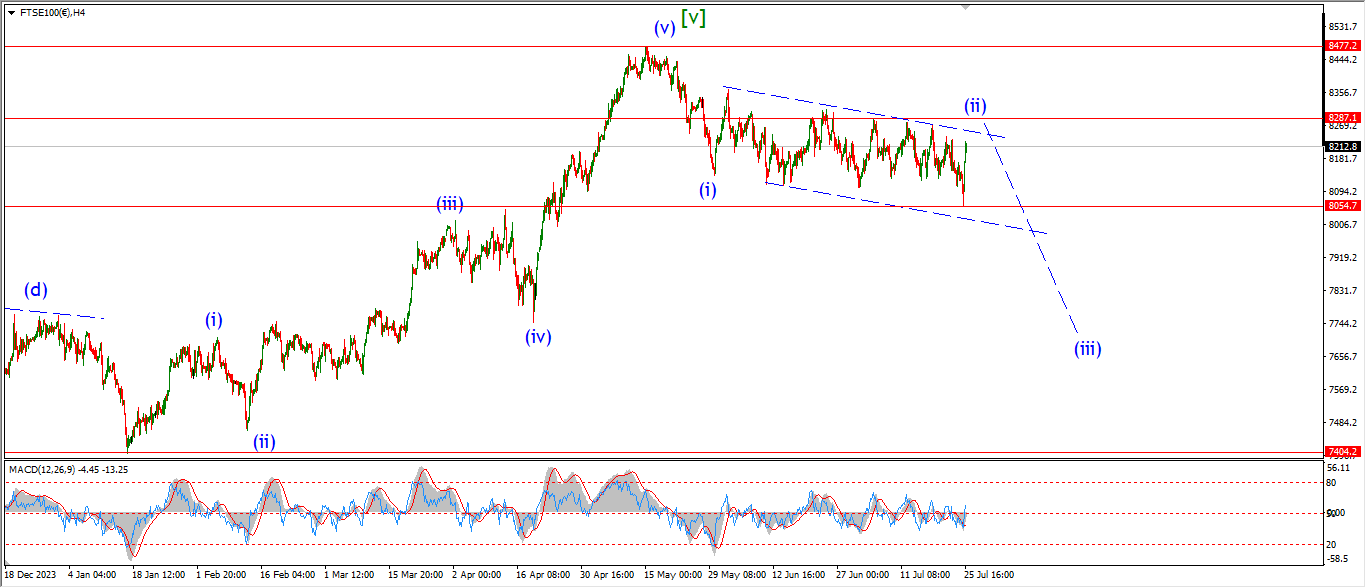Select the grey 8212.8 current price tag
Image resolution: width=1366 pixels, height=588 pixels.
[x=1343, y=146]
